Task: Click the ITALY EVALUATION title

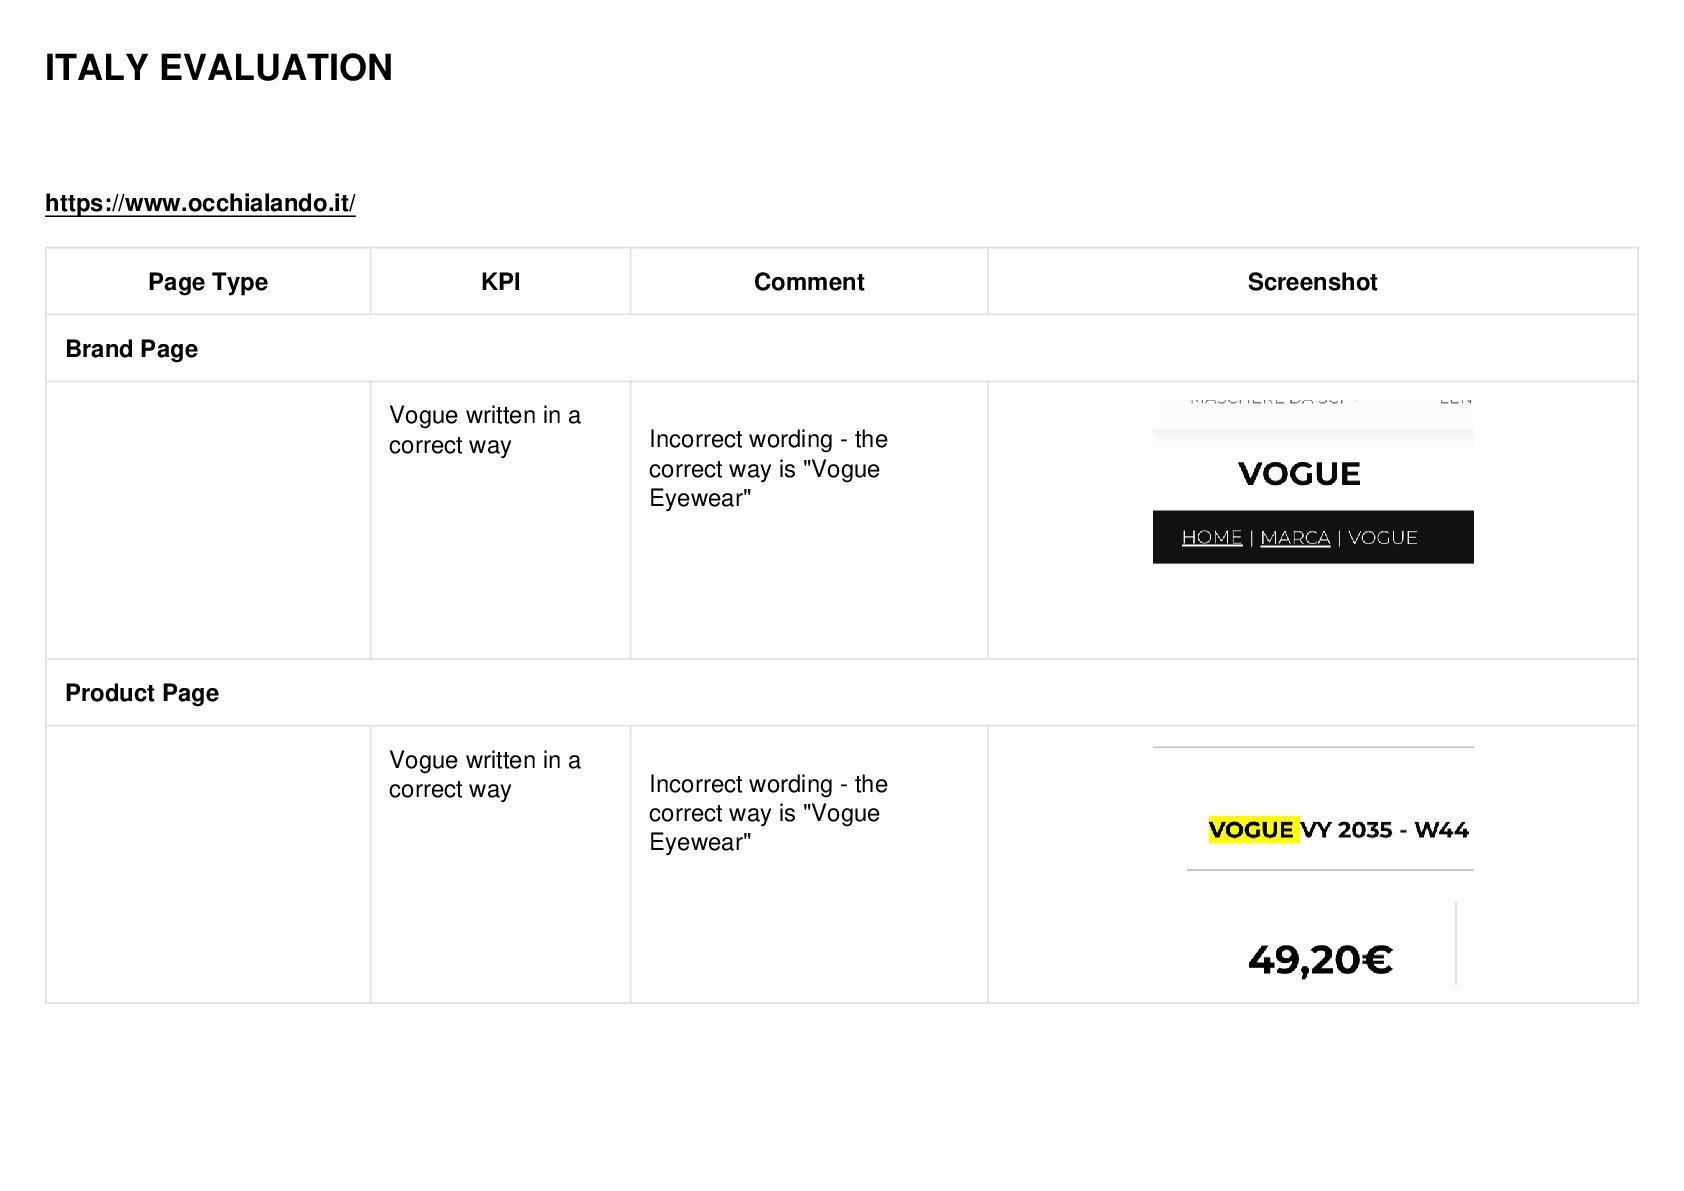Action: coord(219,68)
